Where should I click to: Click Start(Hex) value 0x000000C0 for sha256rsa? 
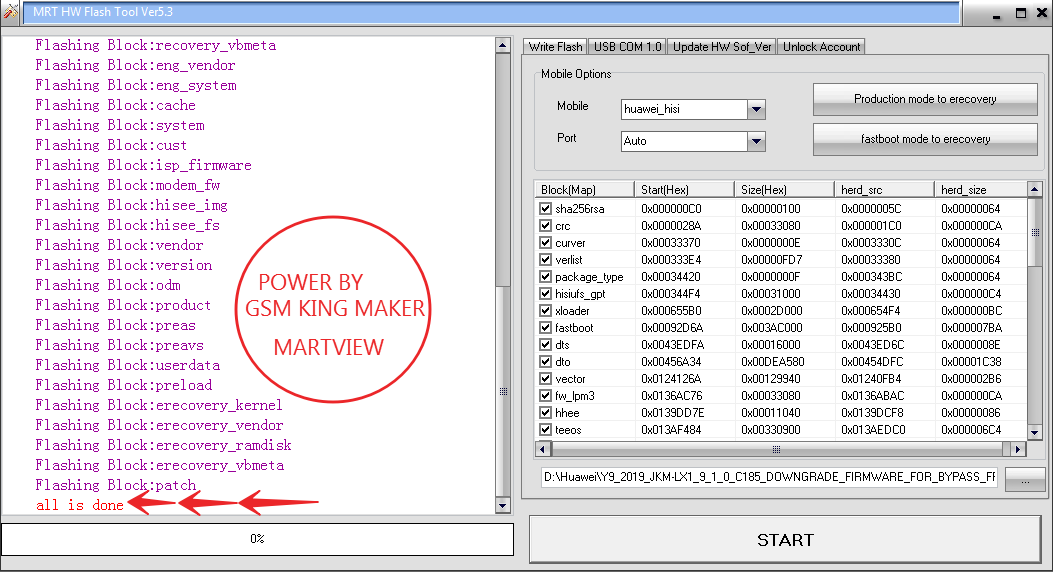coord(671,209)
